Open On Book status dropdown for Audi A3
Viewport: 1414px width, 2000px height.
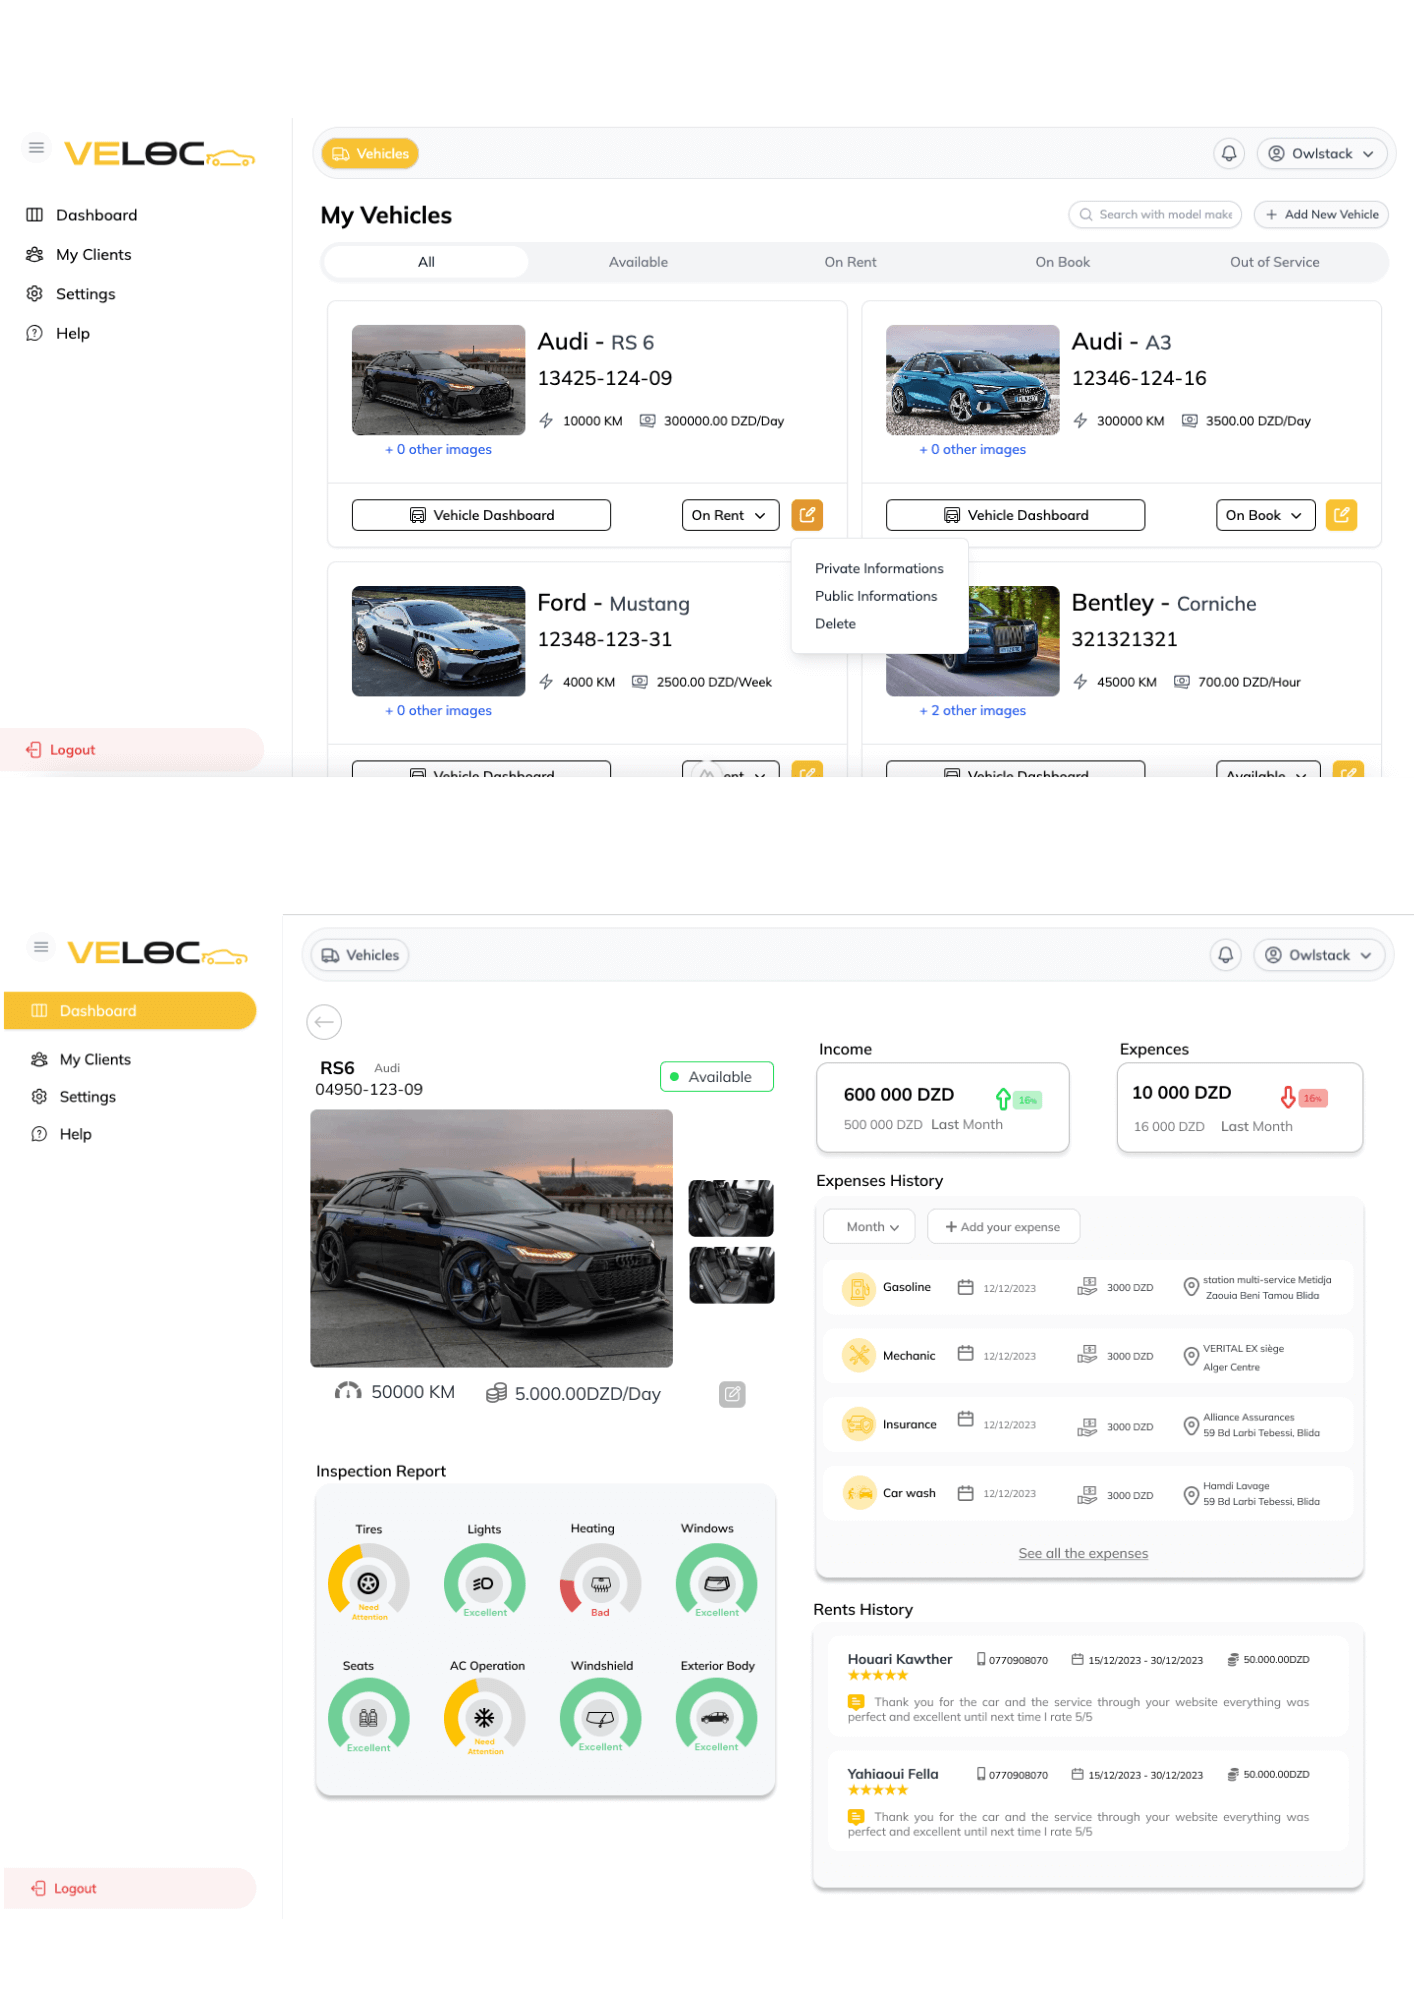point(1265,515)
